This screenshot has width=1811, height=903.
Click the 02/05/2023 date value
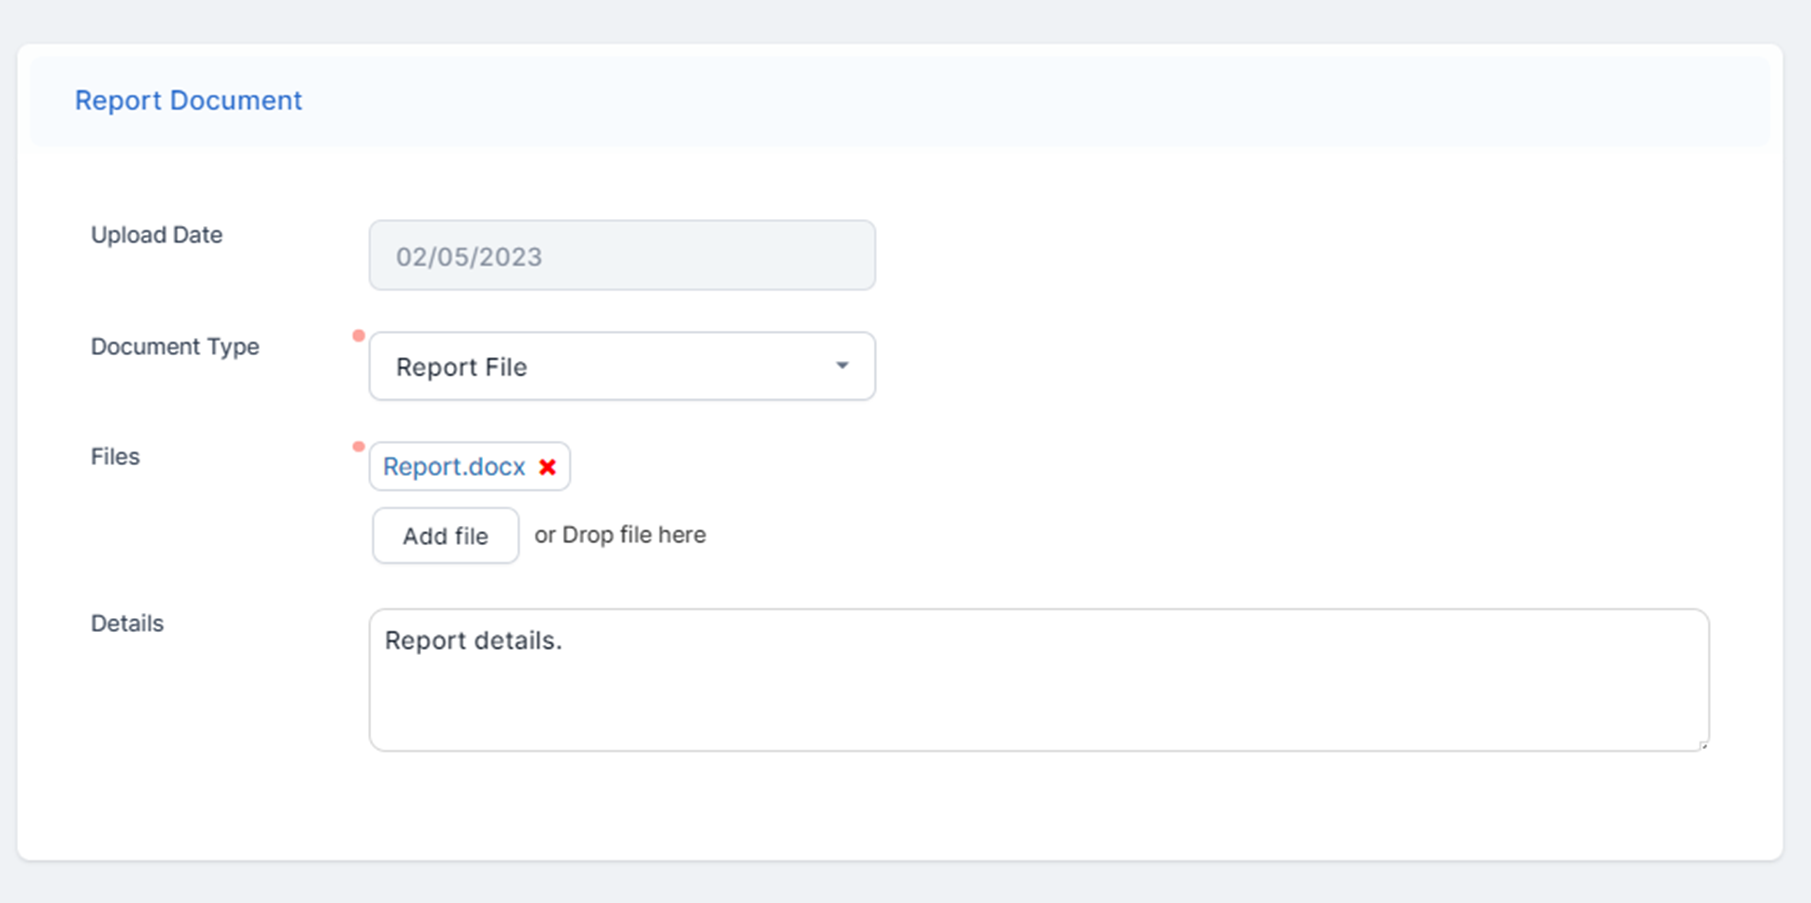(468, 257)
